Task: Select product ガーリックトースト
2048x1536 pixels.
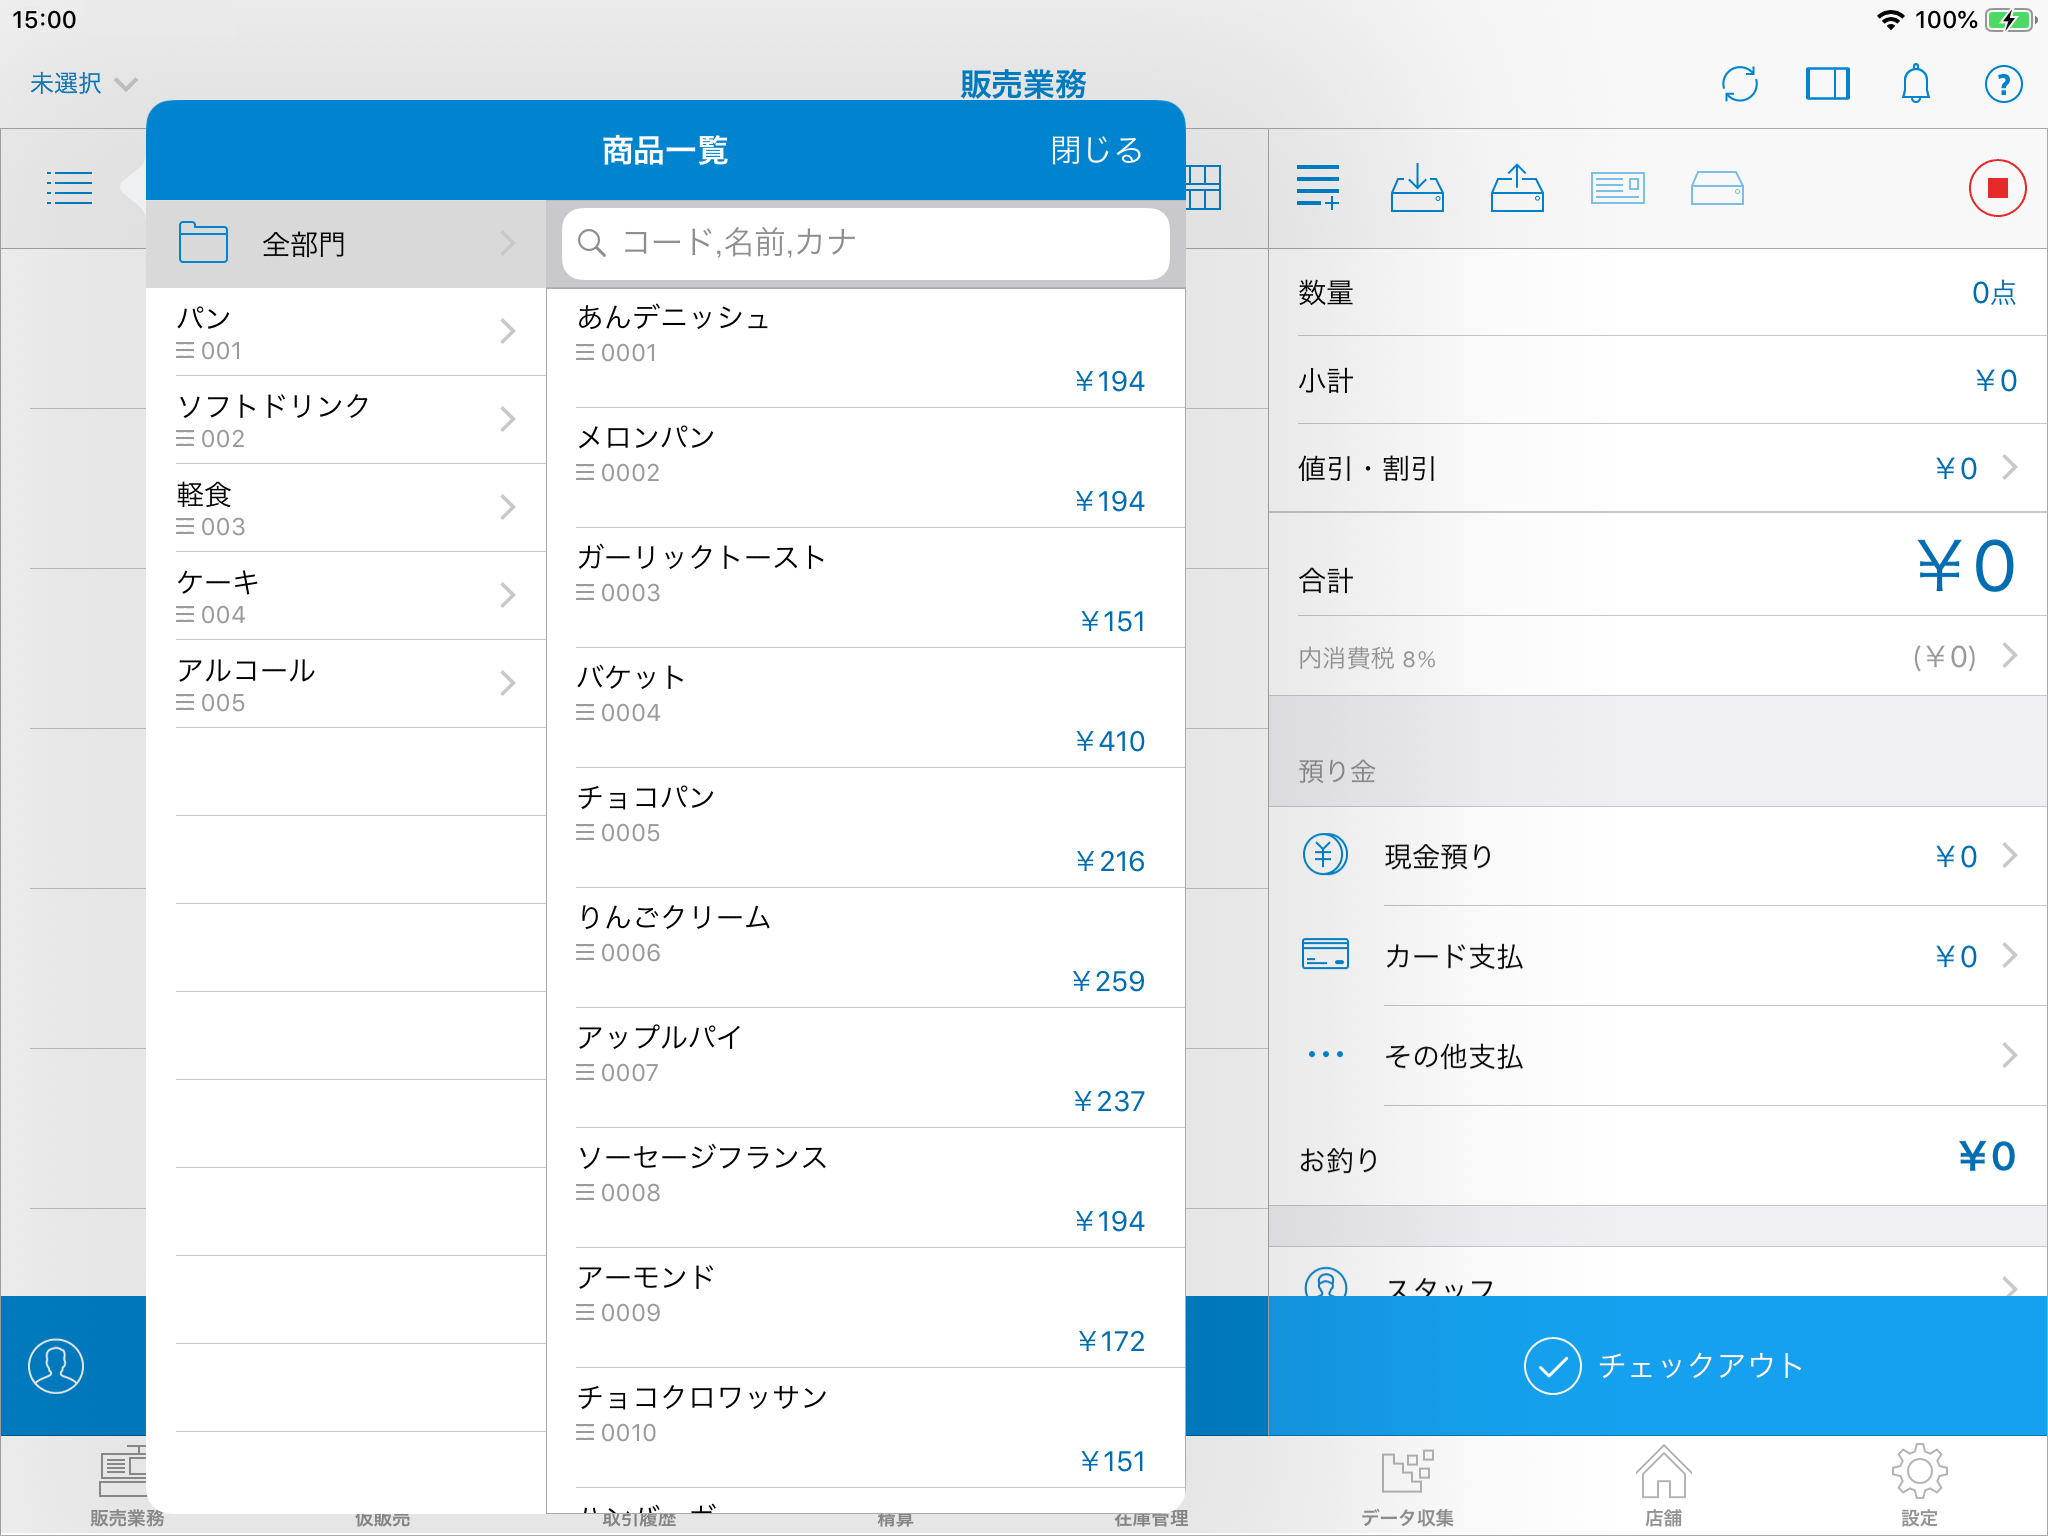Action: [x=866, y=588]
